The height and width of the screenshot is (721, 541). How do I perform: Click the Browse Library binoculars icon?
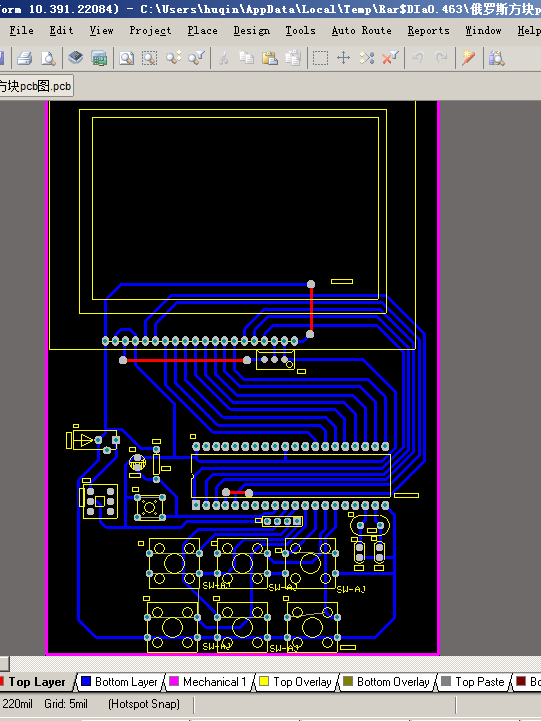[496, 58]
